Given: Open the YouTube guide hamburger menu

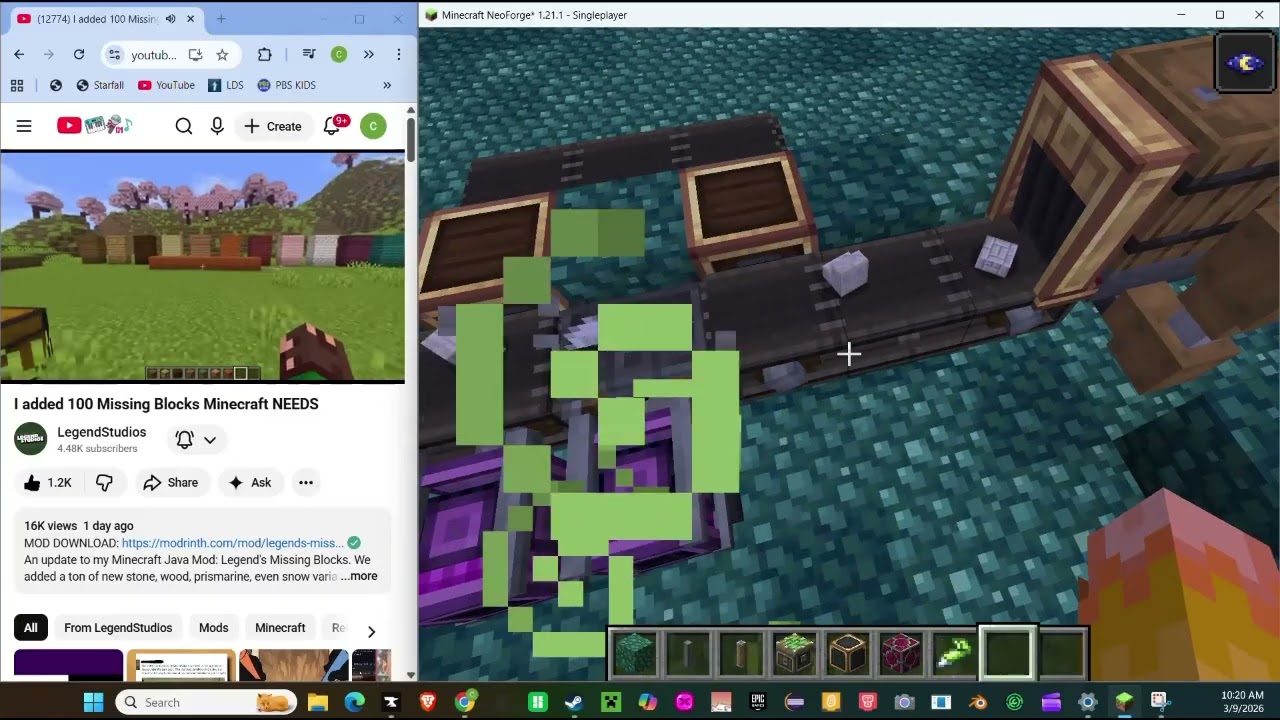Looking at the screenshot, I should [x=24, y=126].
